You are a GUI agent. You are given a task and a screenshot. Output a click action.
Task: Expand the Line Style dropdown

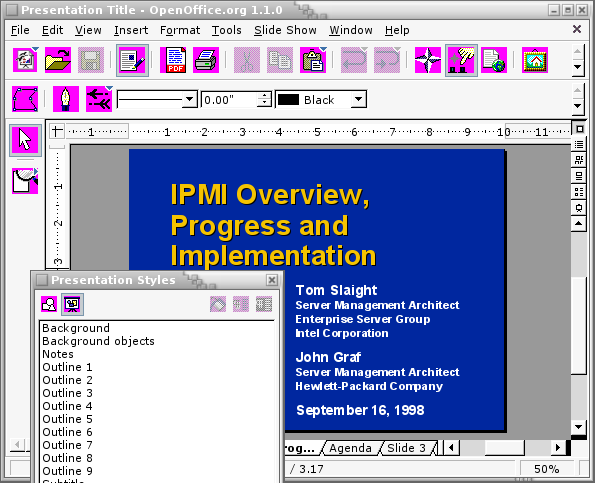(189, 100)
